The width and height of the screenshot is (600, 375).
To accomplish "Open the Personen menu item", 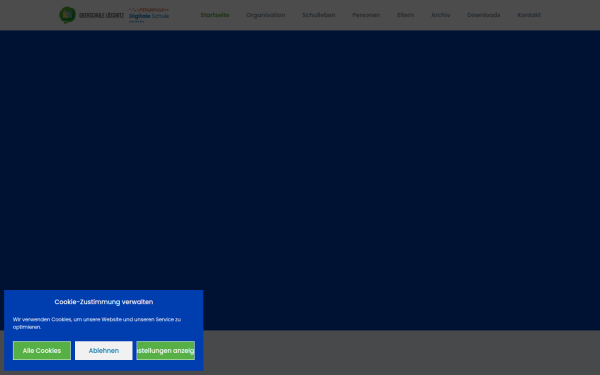I will (x=366, y=15).
